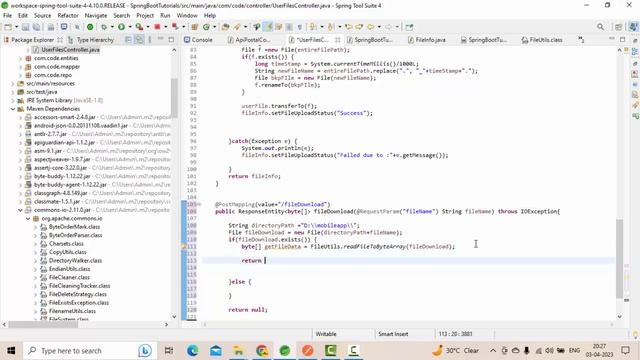Click the New Java Package icon

195,27
